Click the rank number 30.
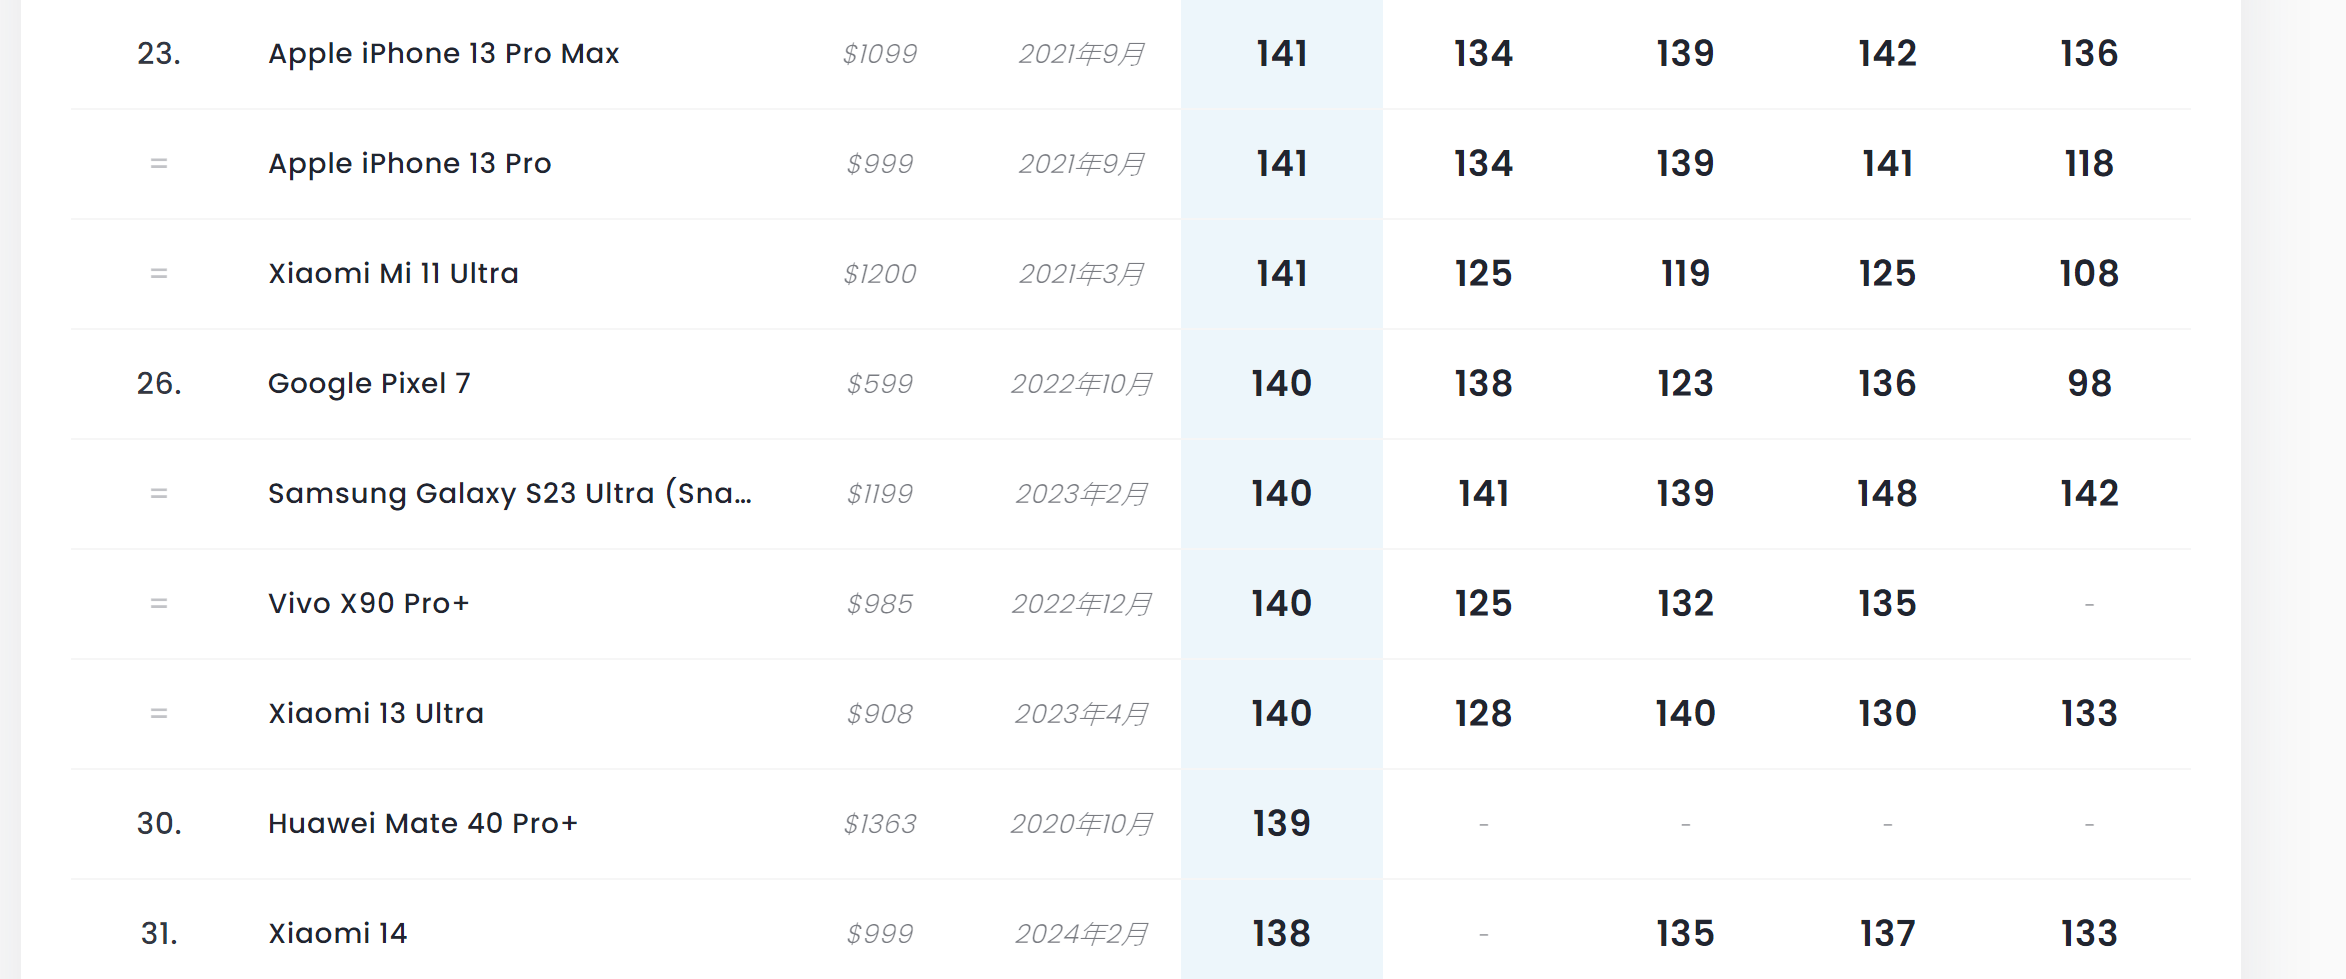Image resolution: width=2346 pixels, height=979 pixels. tap(159, 823)
